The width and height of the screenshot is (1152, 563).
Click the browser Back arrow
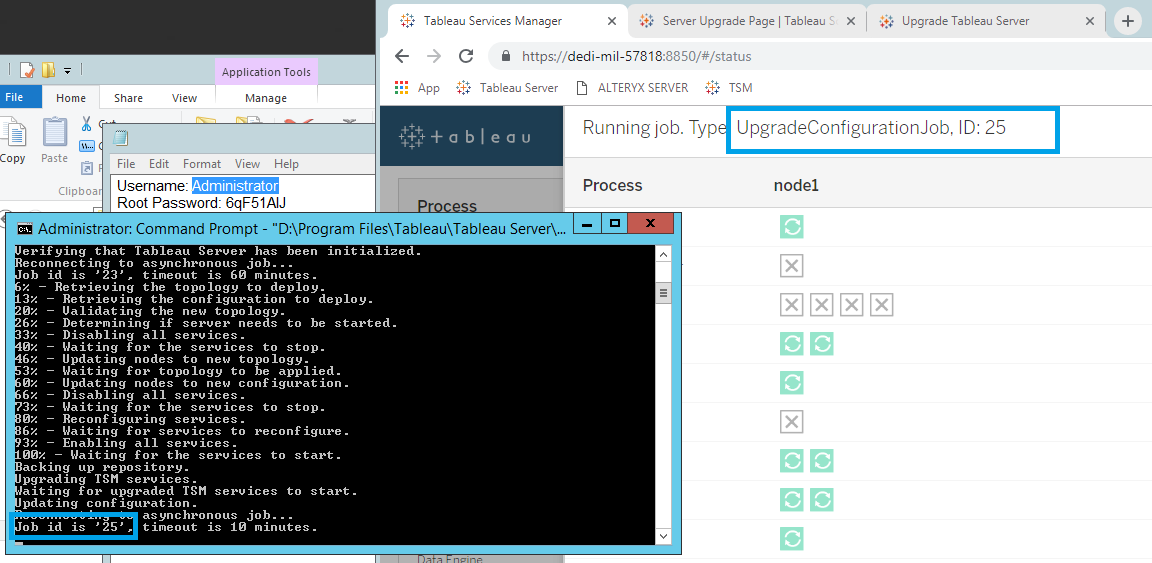(x=402, y=56)
